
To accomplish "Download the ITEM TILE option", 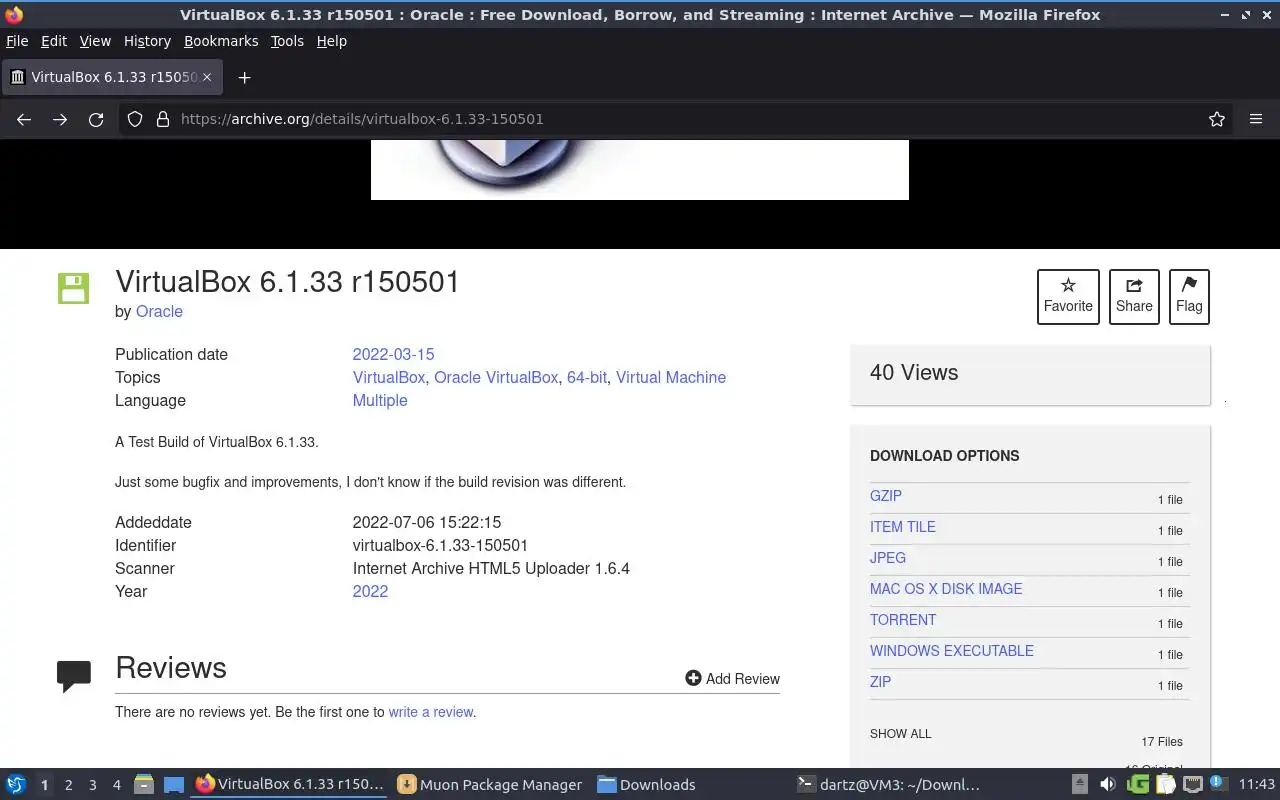I will click(903, 526).
